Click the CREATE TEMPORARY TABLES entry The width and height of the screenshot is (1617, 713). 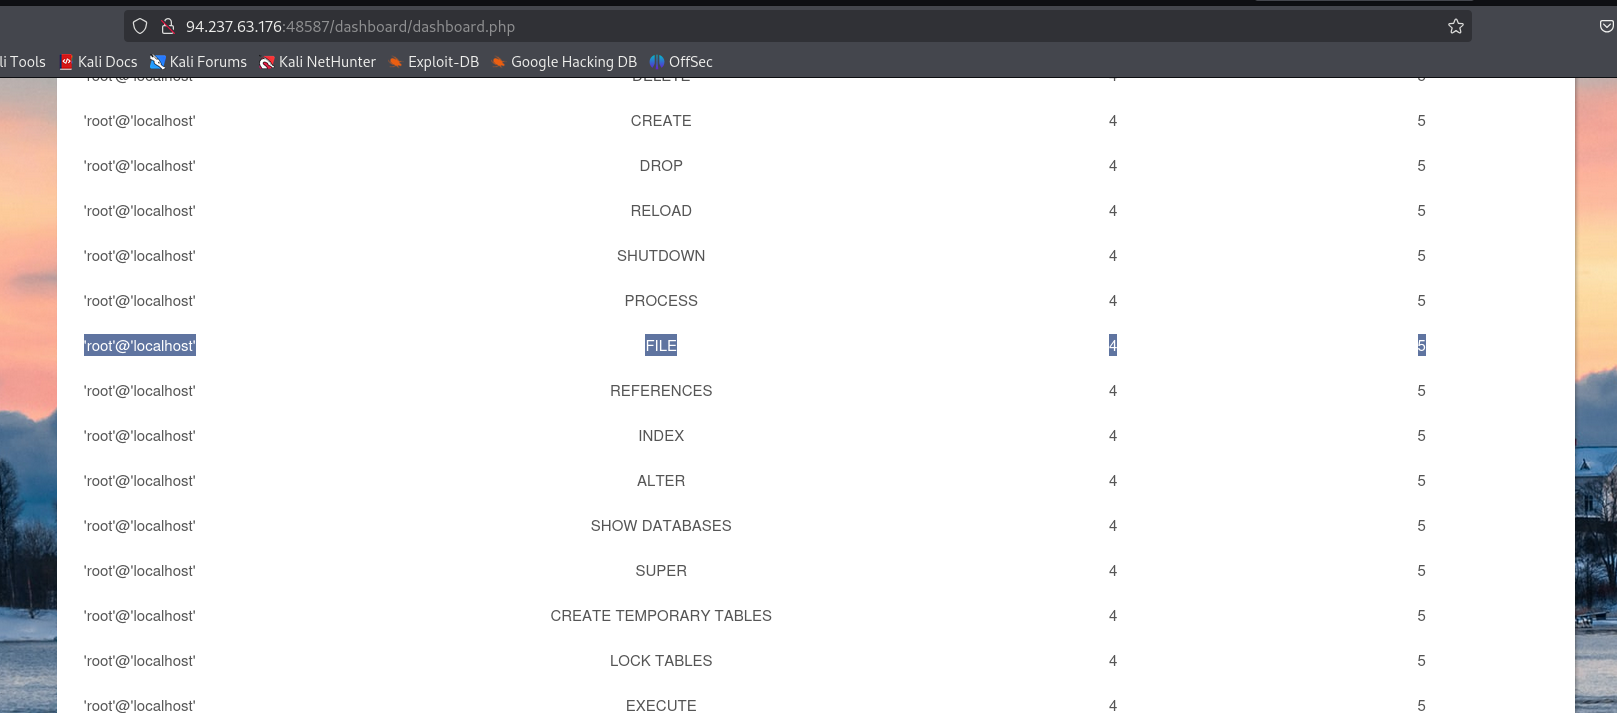(661, 616)
